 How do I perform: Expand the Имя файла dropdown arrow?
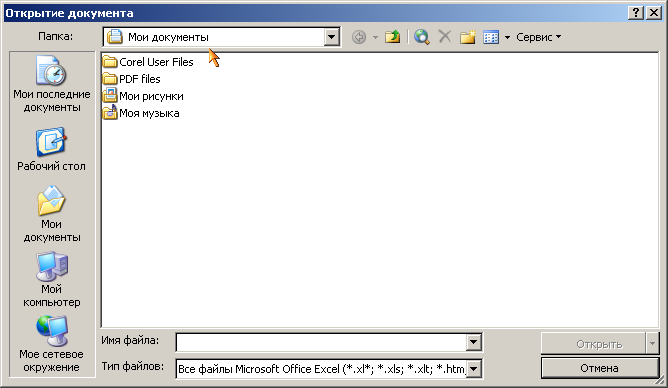[473, 342]
